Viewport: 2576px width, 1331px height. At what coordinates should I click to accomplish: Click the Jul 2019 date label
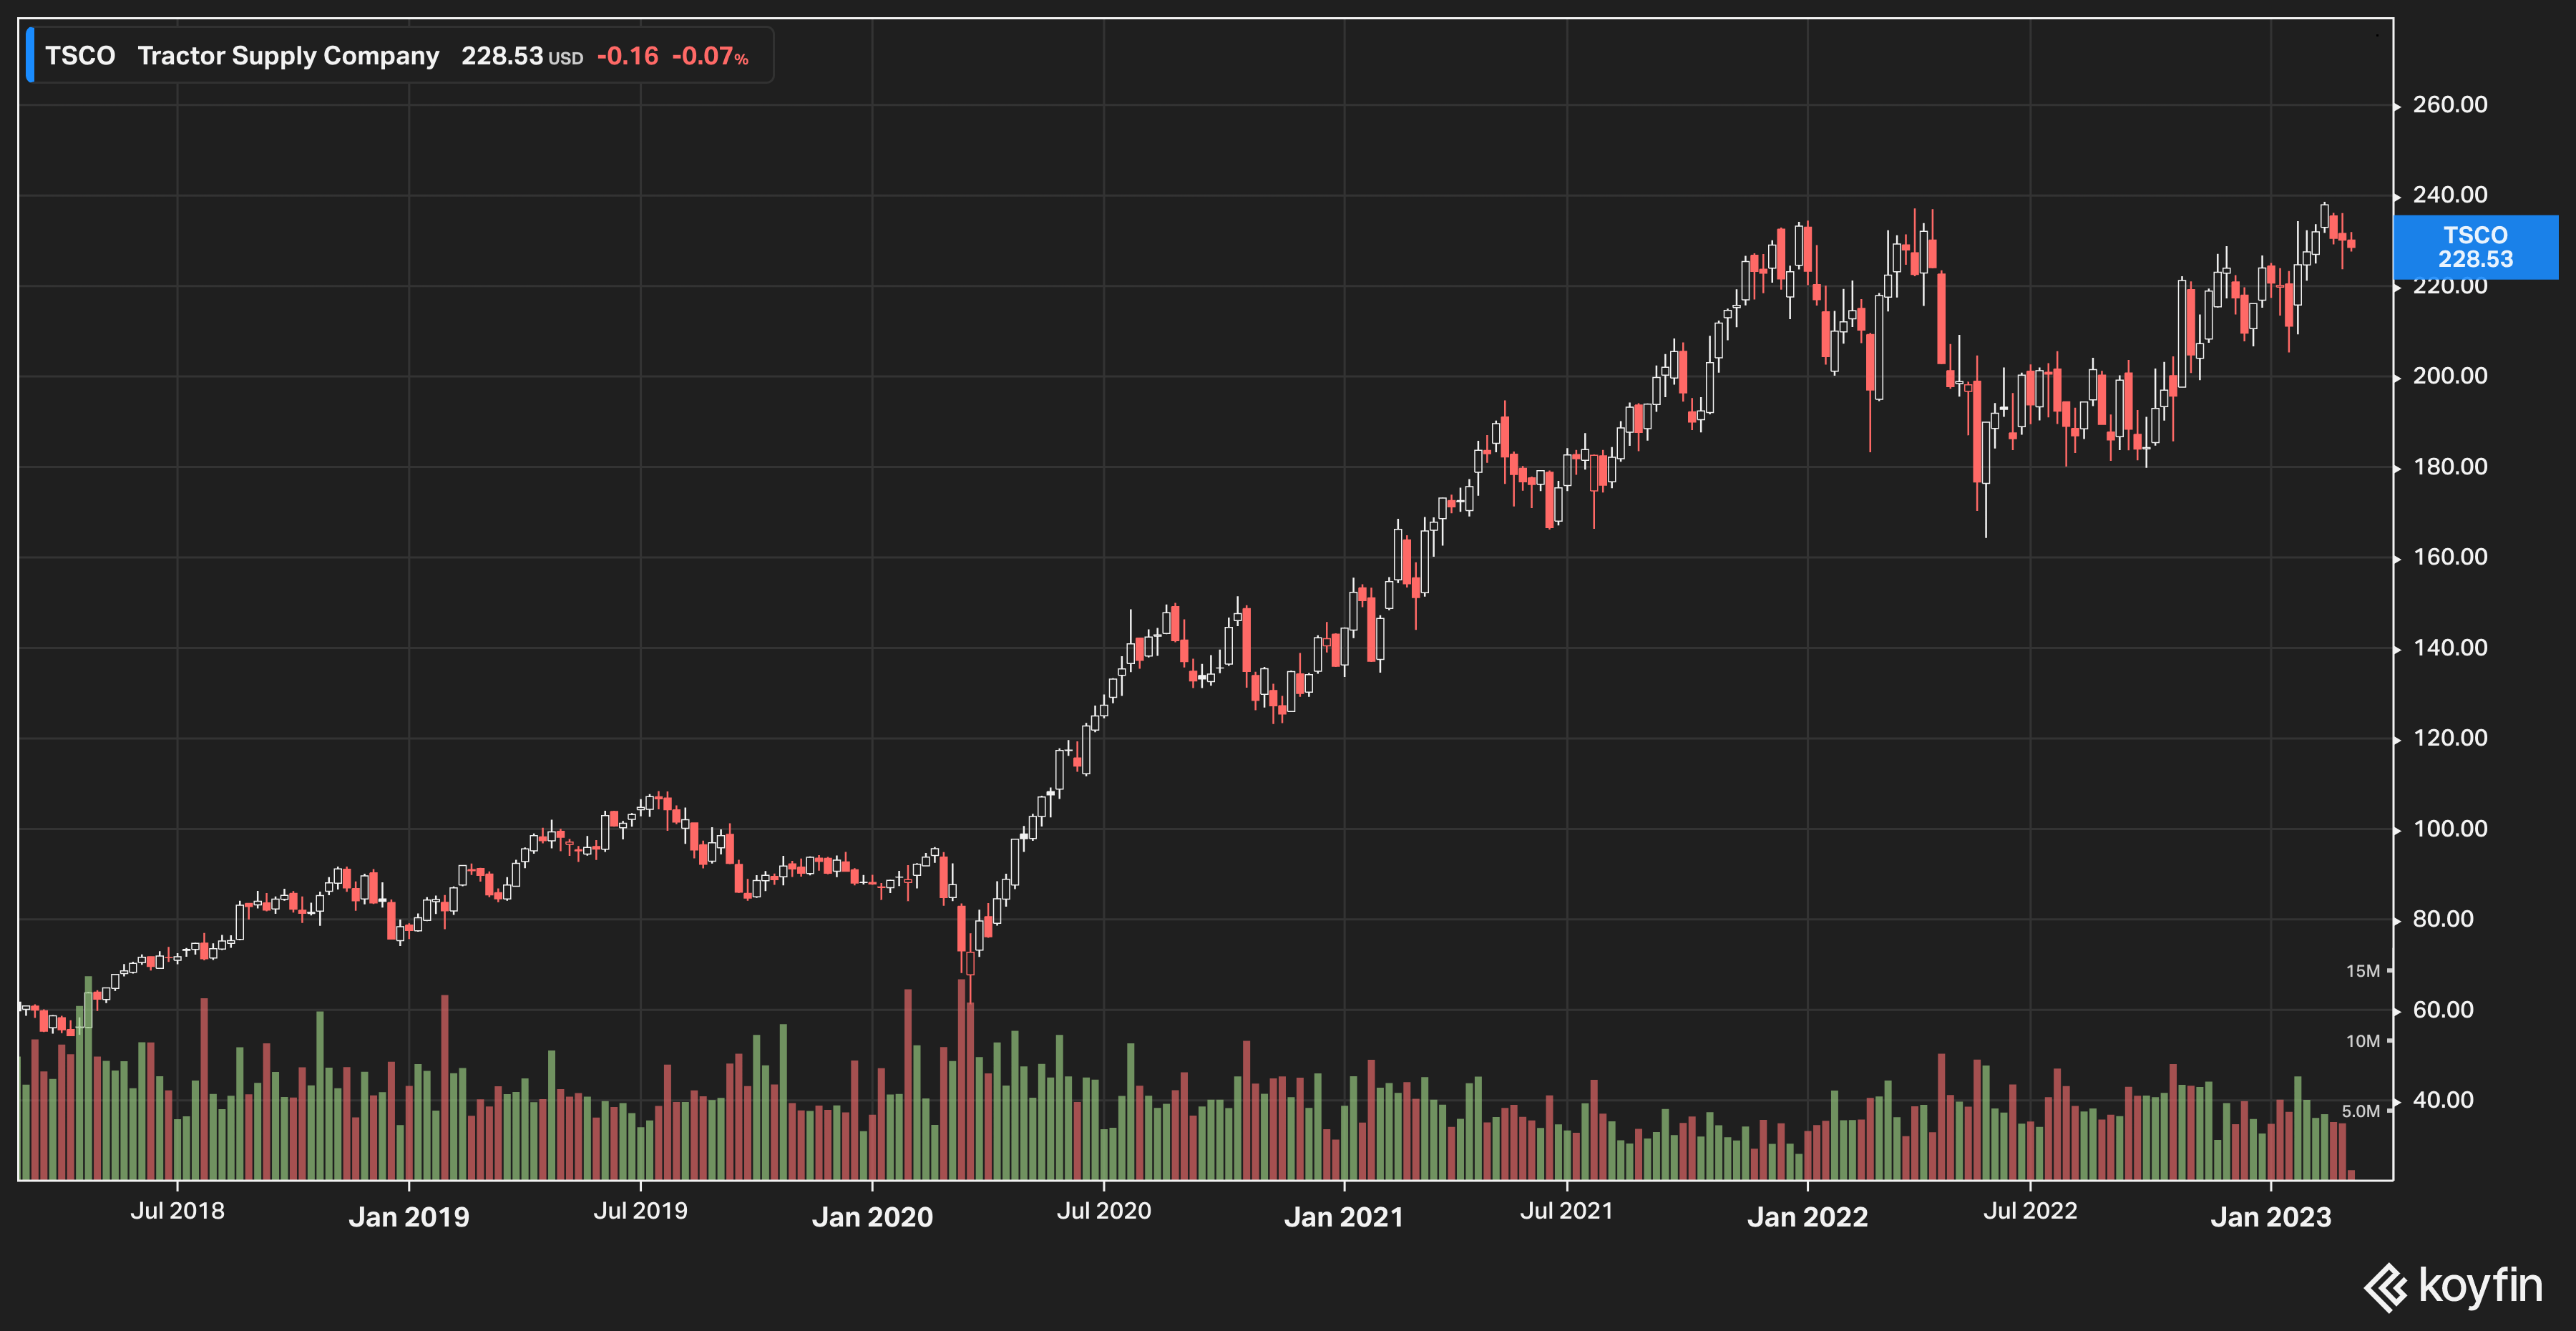pos(641,1211)
